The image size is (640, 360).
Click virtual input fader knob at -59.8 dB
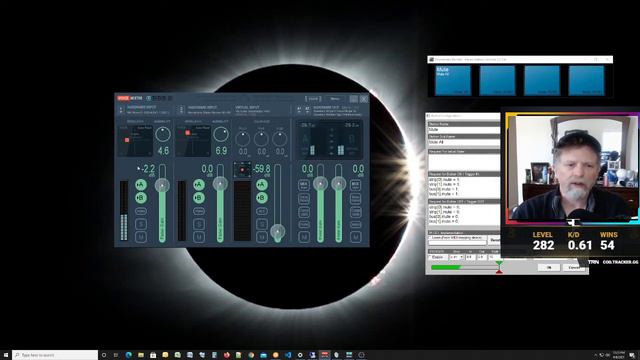point(278,232)
